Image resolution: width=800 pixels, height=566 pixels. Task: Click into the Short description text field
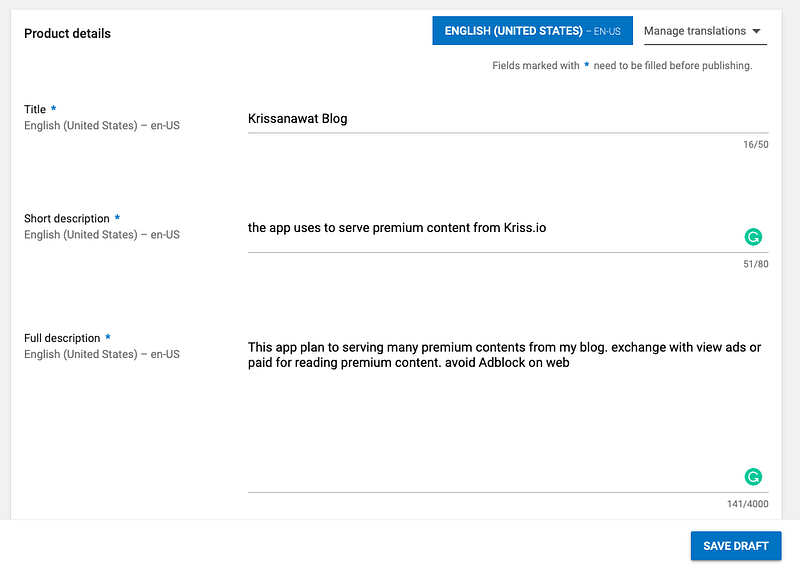coord(490,228)
